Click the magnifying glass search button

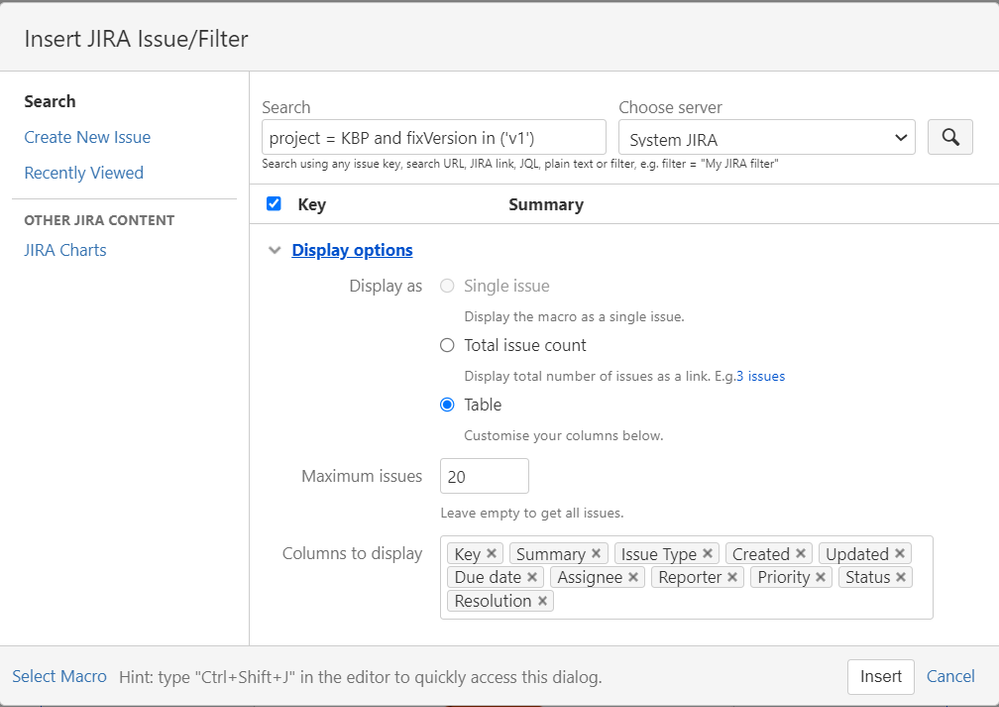[x=950, y=137]
